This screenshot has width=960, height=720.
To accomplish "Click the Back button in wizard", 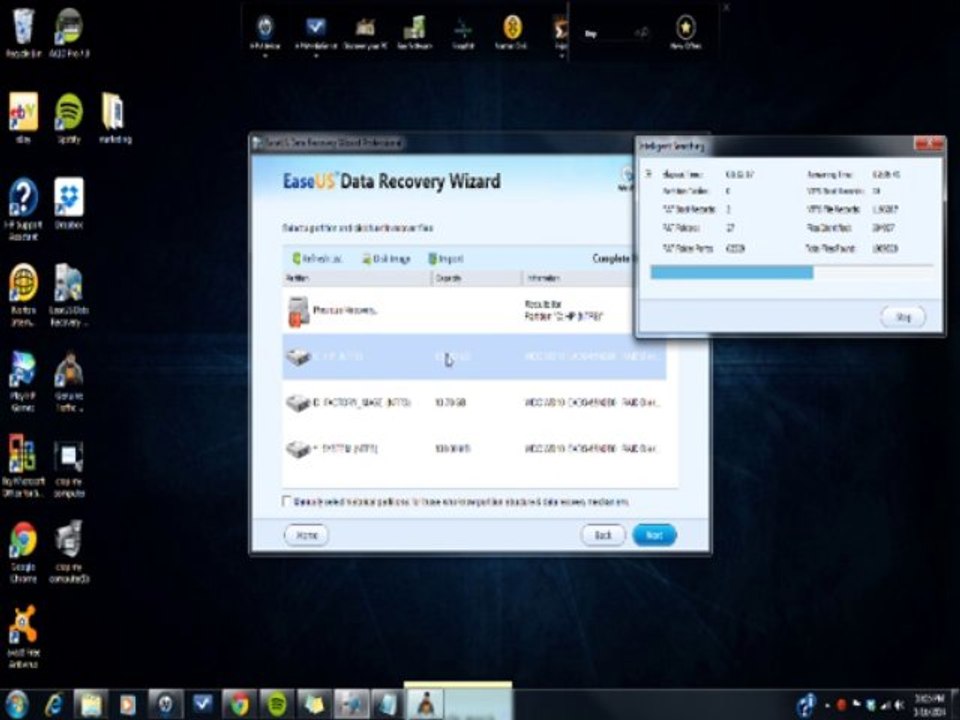I will pyautogui.click(x=603, y=535).
